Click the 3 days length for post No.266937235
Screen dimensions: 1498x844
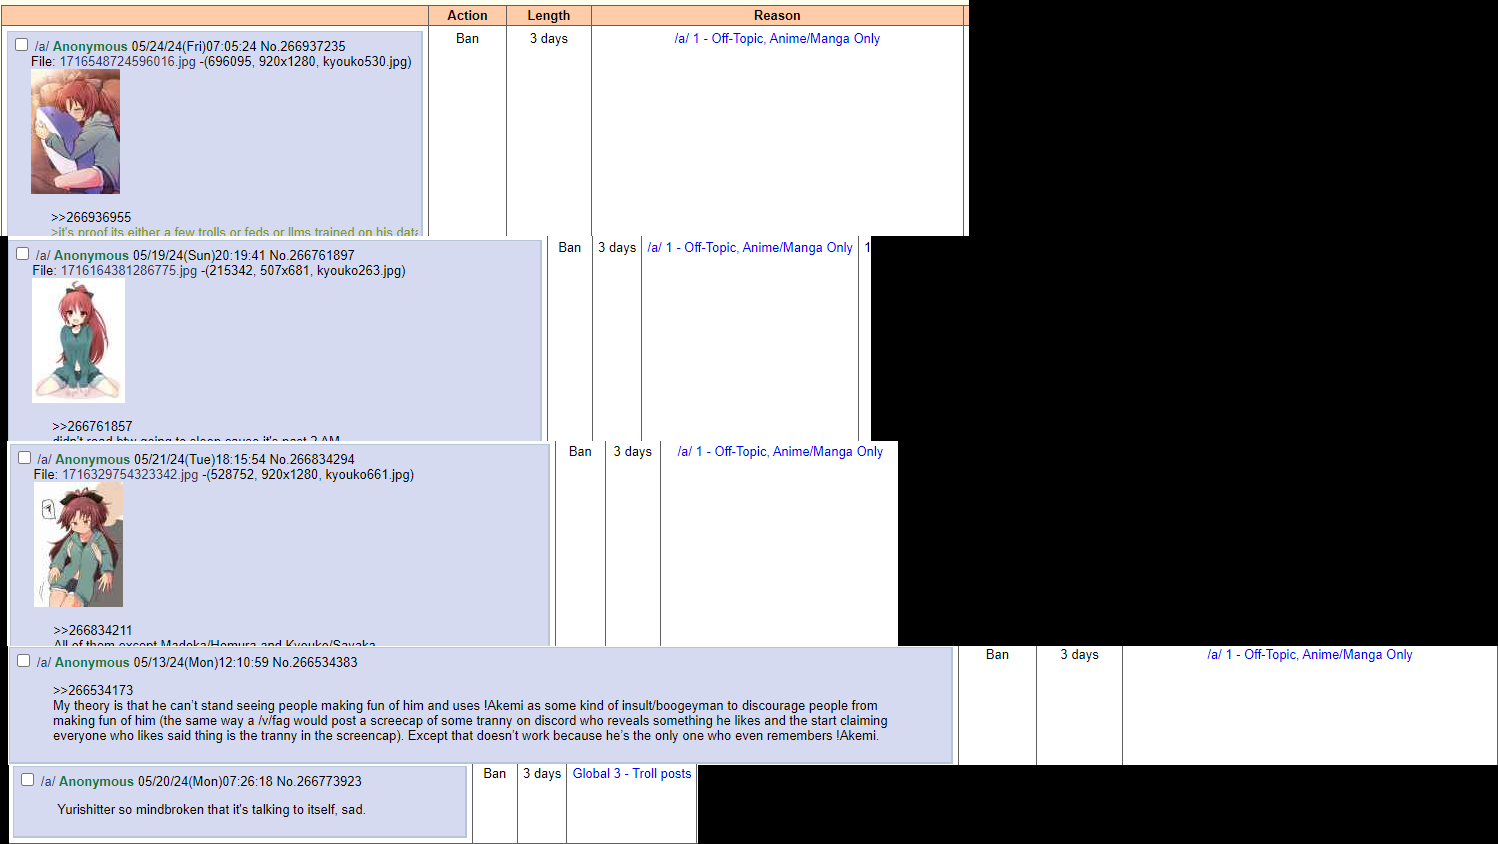coord(549,39)
